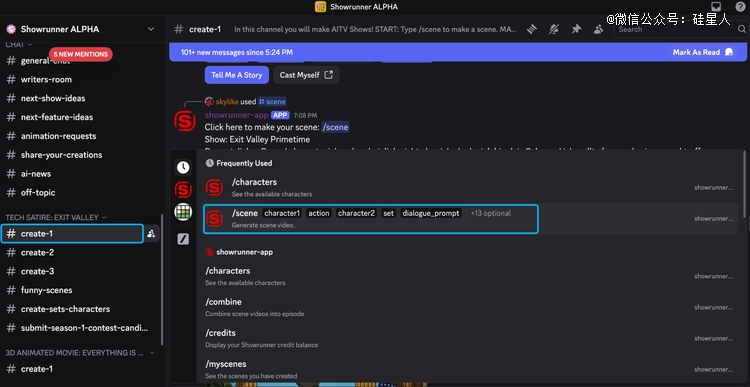Click the /scene command red S icon
Image resolution: width=750 pixels, height=387 pixels.
tap(214, 219)
